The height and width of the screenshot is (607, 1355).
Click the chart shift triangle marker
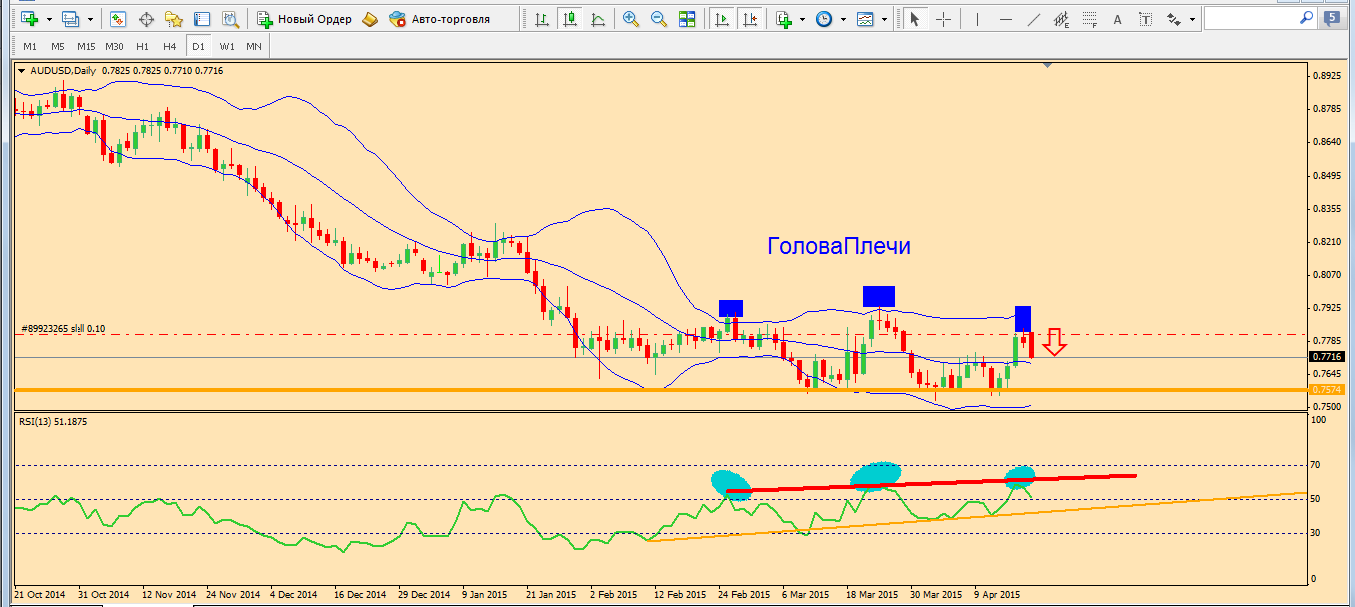[x=1047, y=66]
